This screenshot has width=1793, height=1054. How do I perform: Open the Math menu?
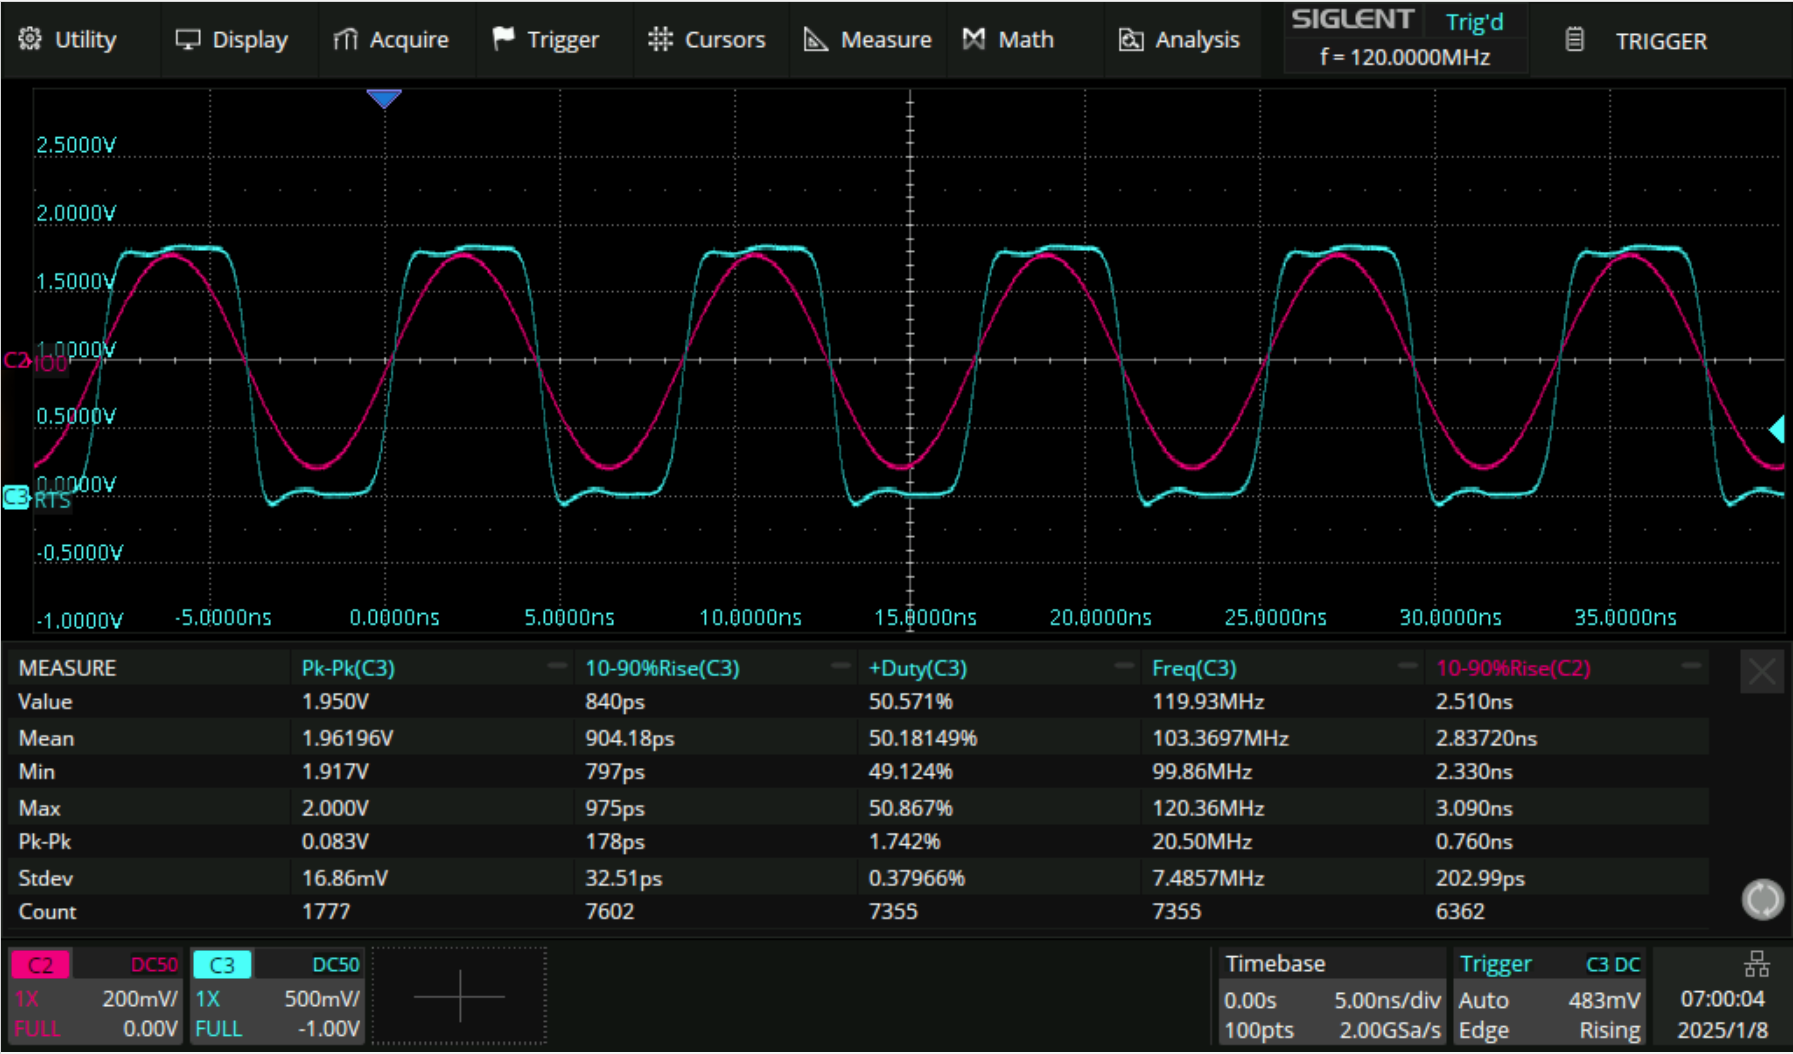coord(1008,40)
